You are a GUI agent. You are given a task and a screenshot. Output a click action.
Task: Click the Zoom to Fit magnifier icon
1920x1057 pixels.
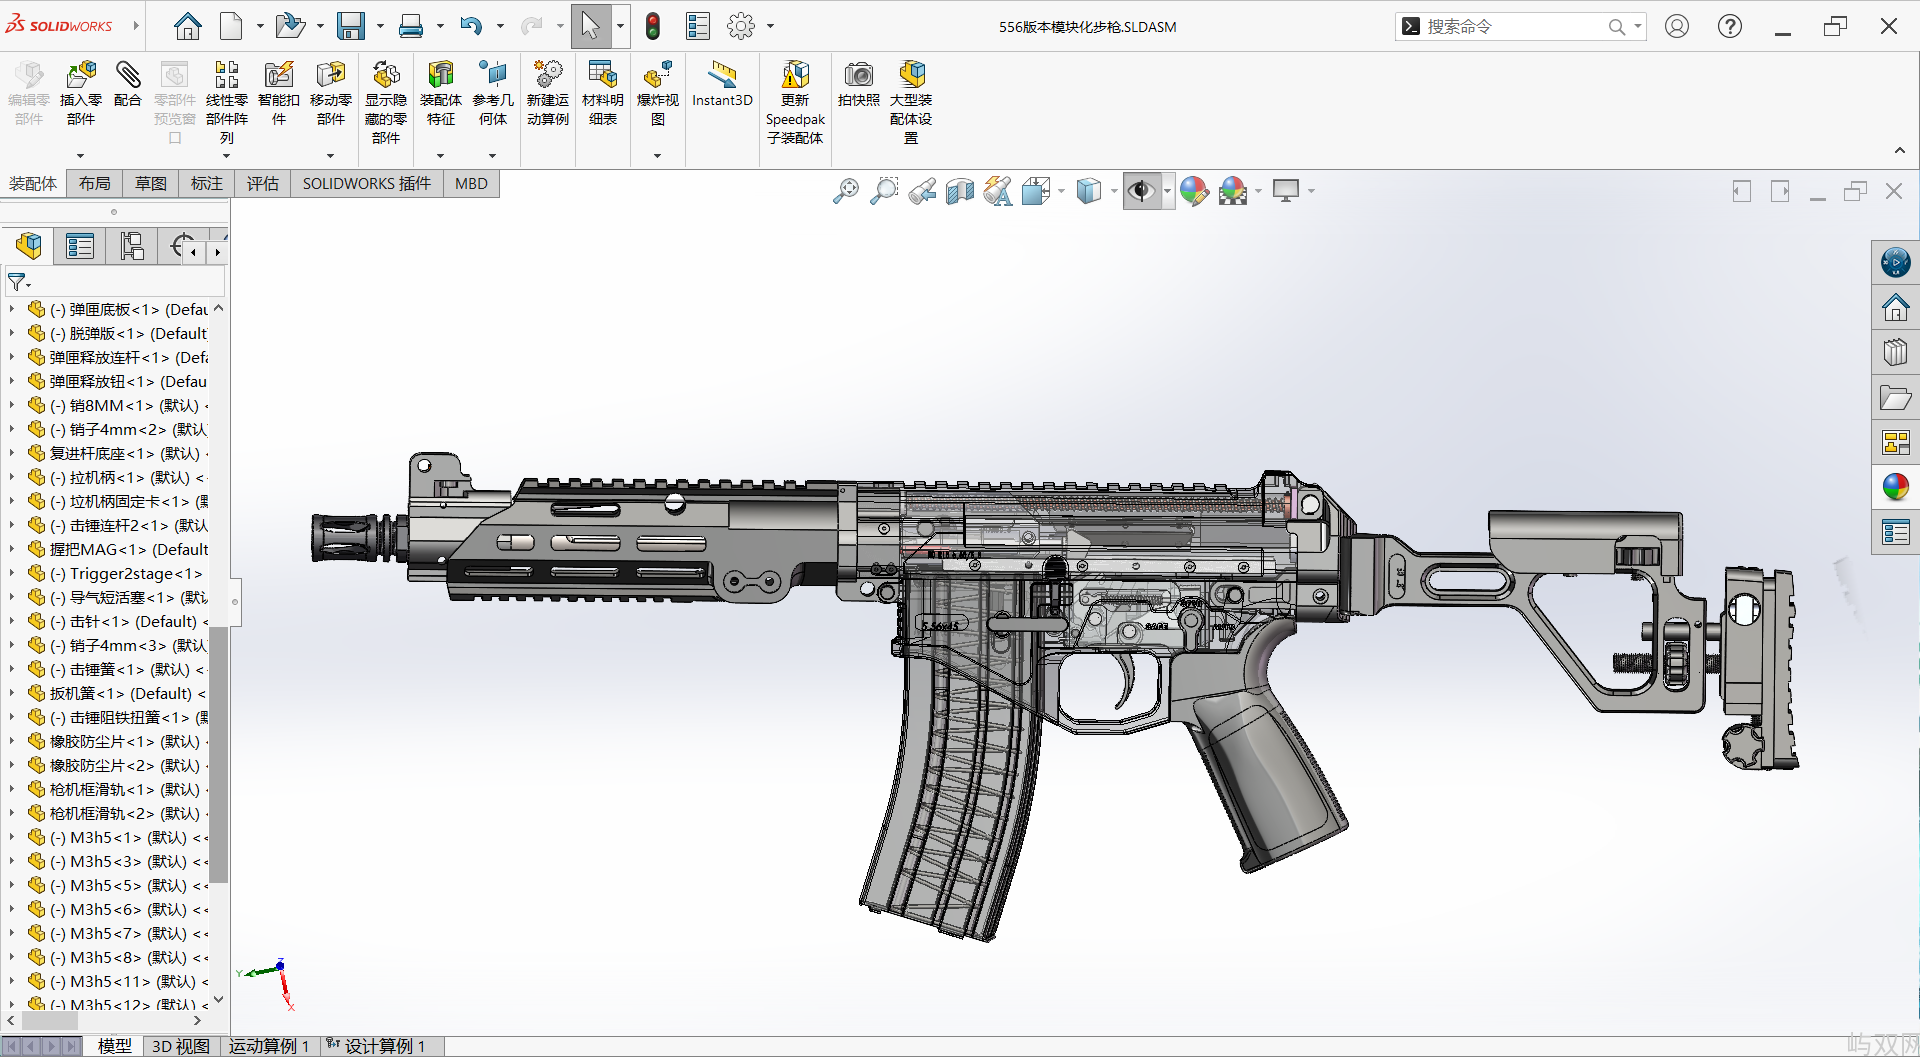click(846, 191)
